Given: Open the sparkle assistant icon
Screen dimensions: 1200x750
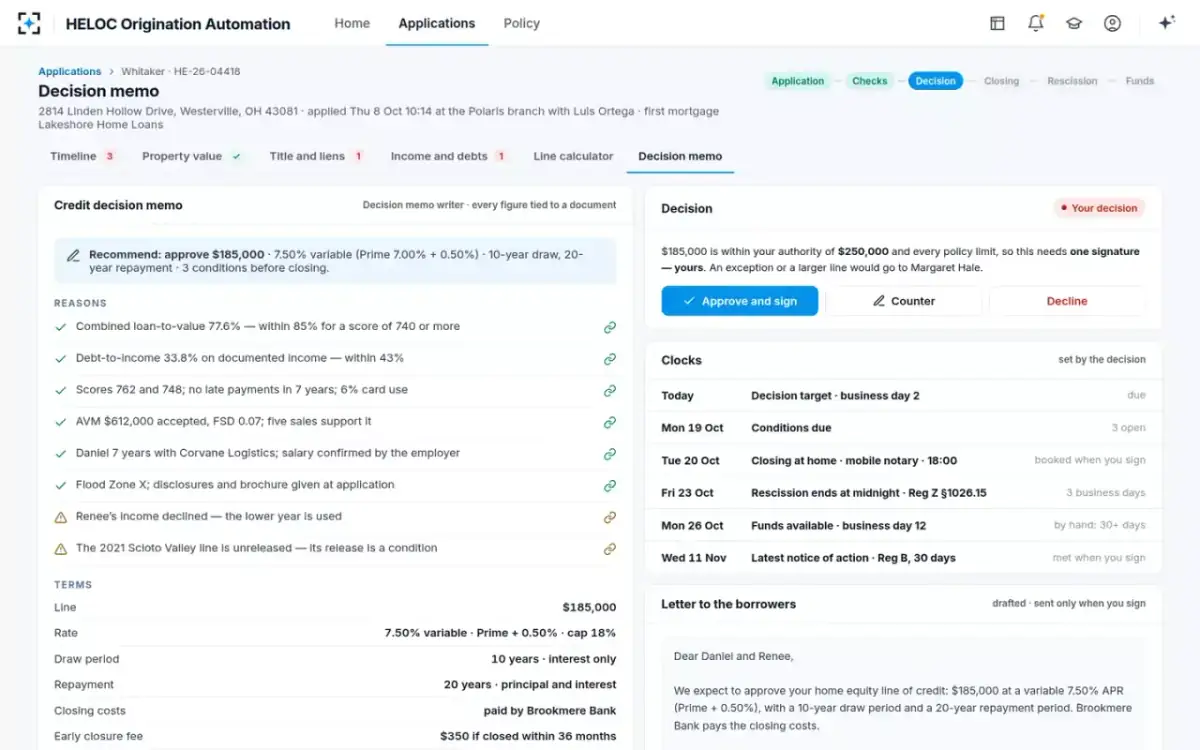Looking at the screenshot, I should click(x=1166, y=23).
